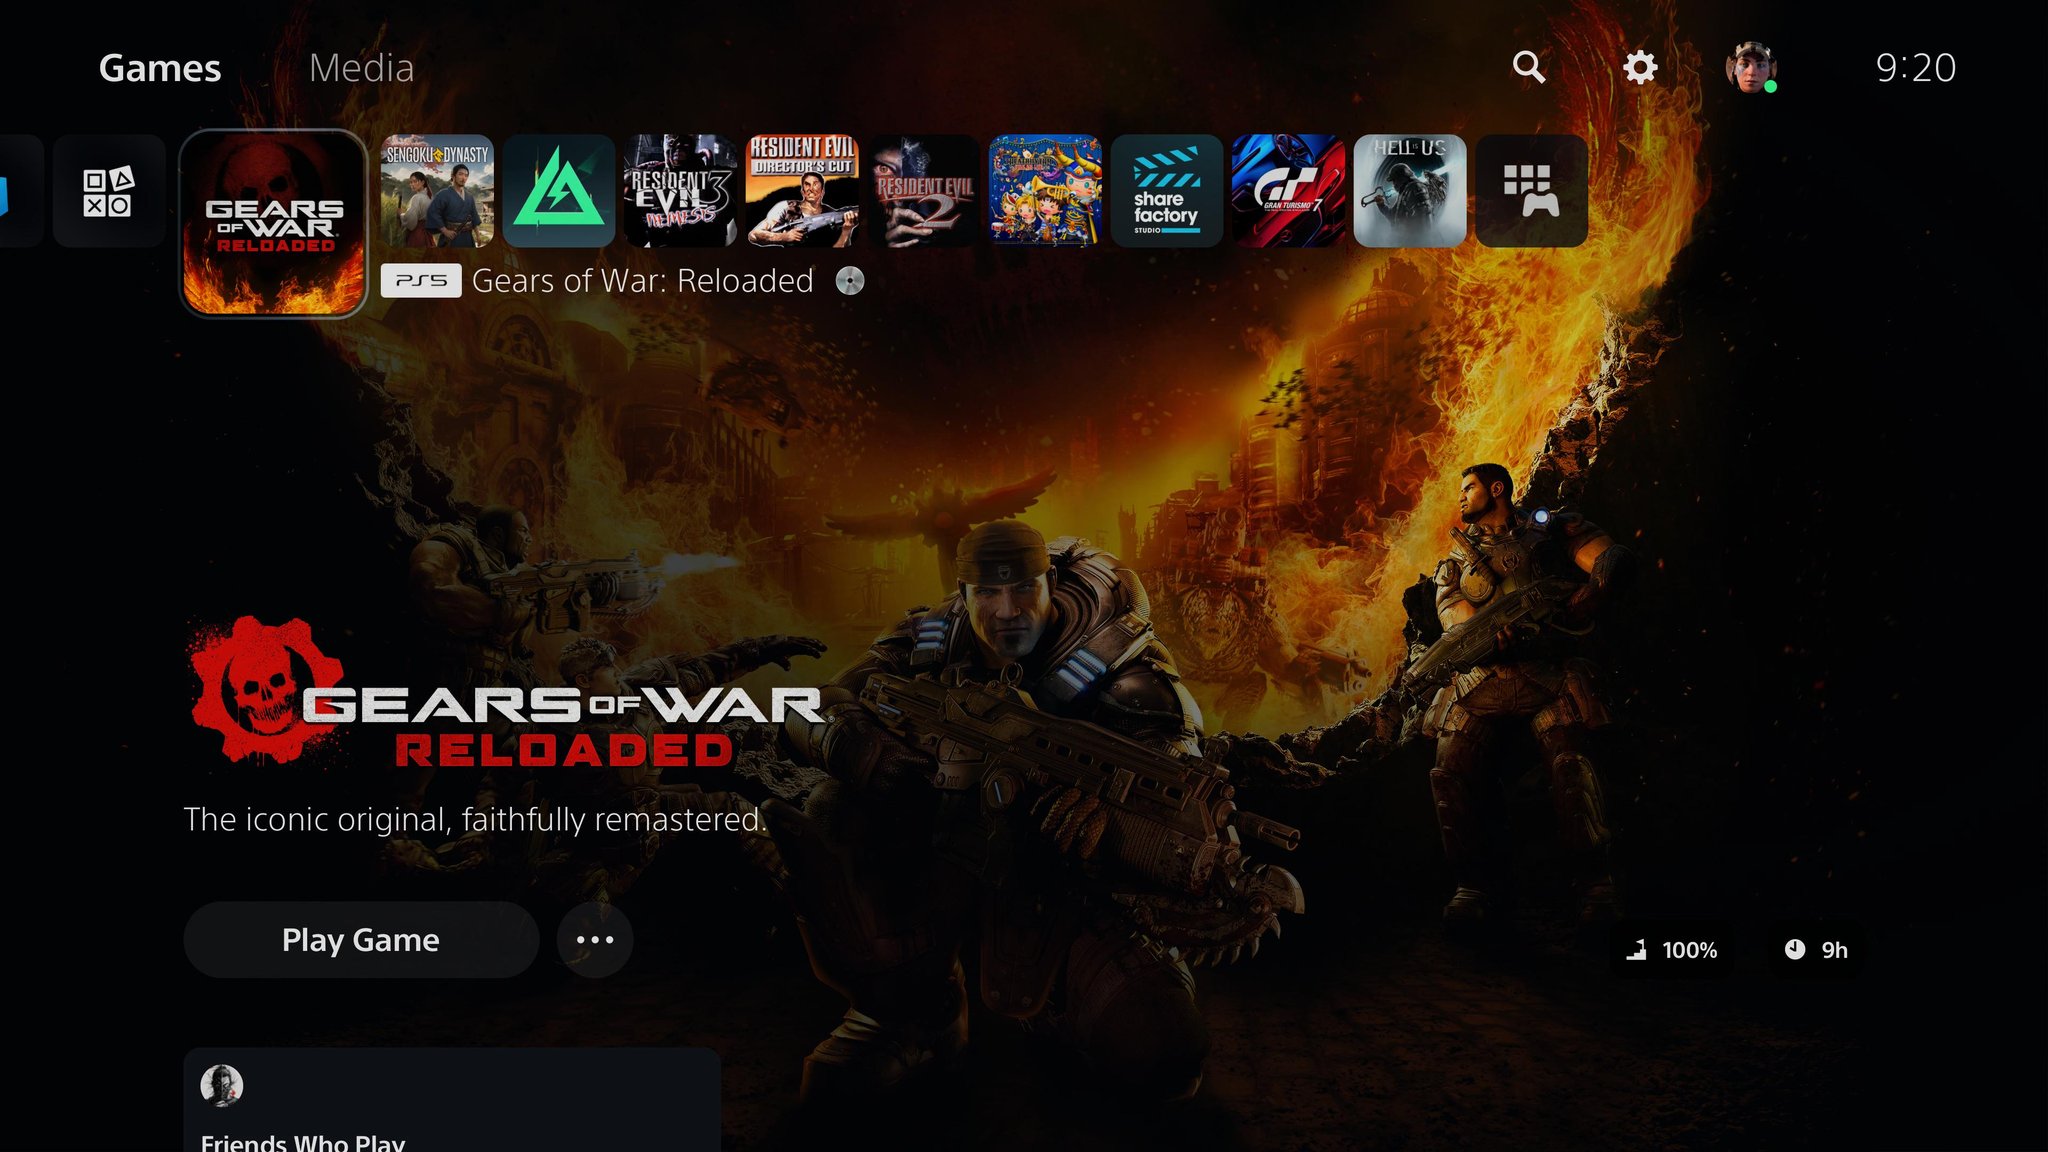The image size is (2048, 1152).
Task: Select Resident Evil Director's Cut tile
Action: click(802, 191)
